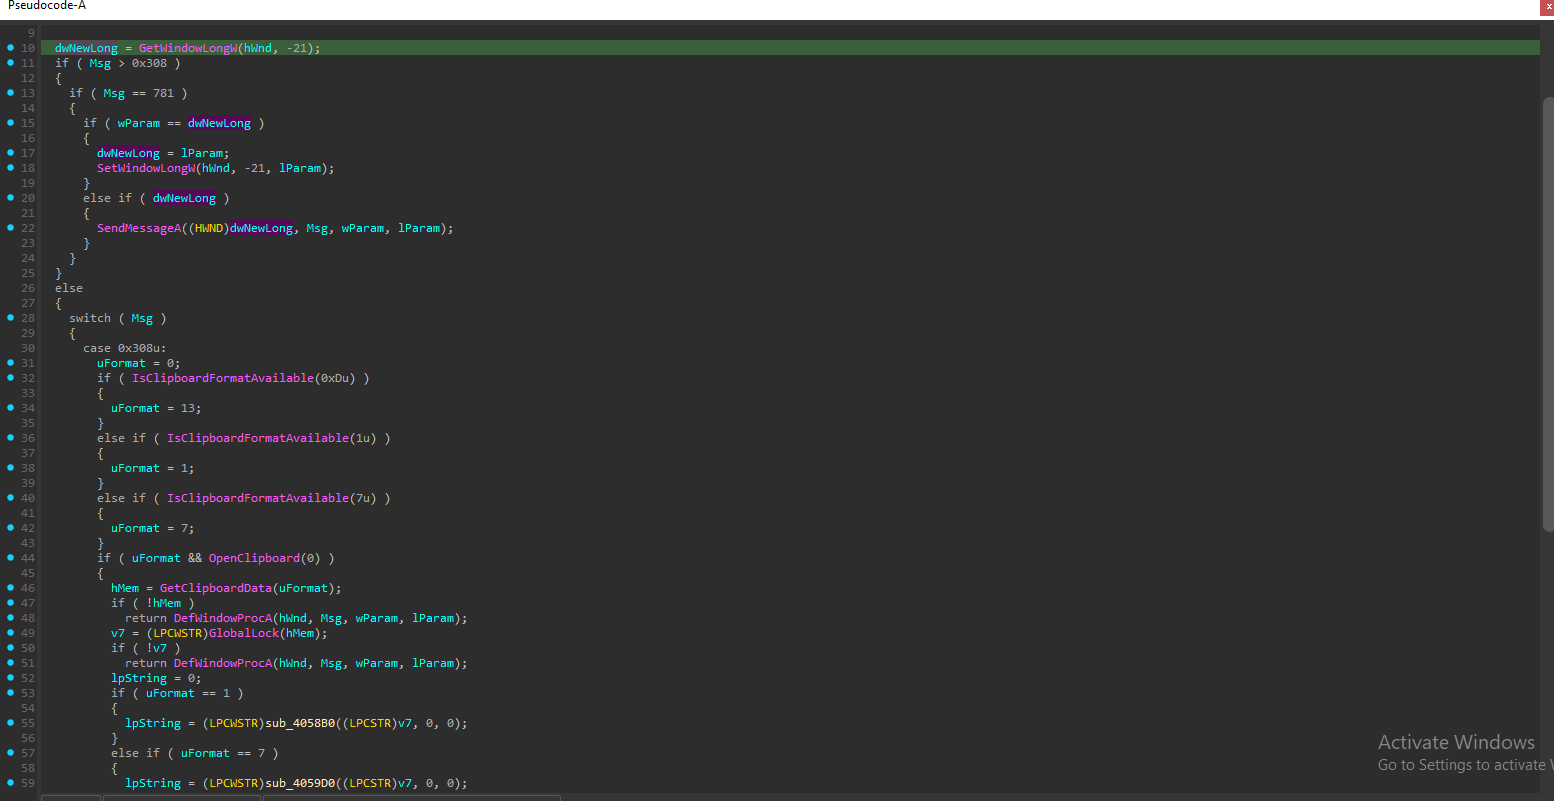Toggle breakpoint dot at line 49
1554x801 pixels.
pos(10,633)
